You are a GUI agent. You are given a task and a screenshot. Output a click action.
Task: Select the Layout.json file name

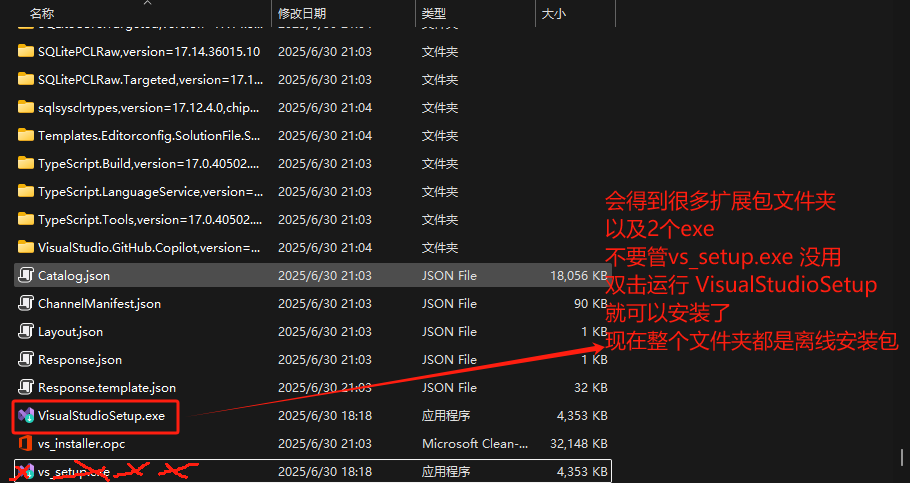click(70, 331)
